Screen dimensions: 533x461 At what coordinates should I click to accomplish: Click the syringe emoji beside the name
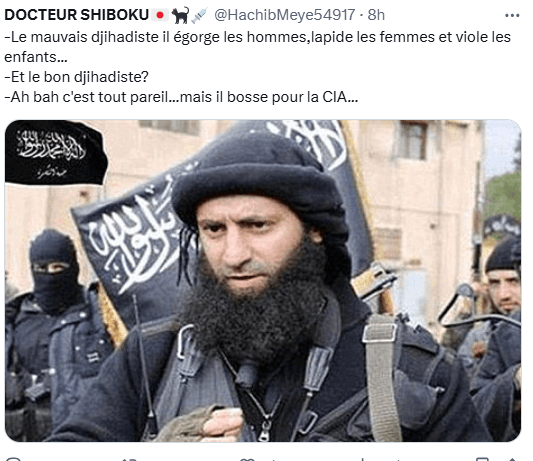point(199,16)
